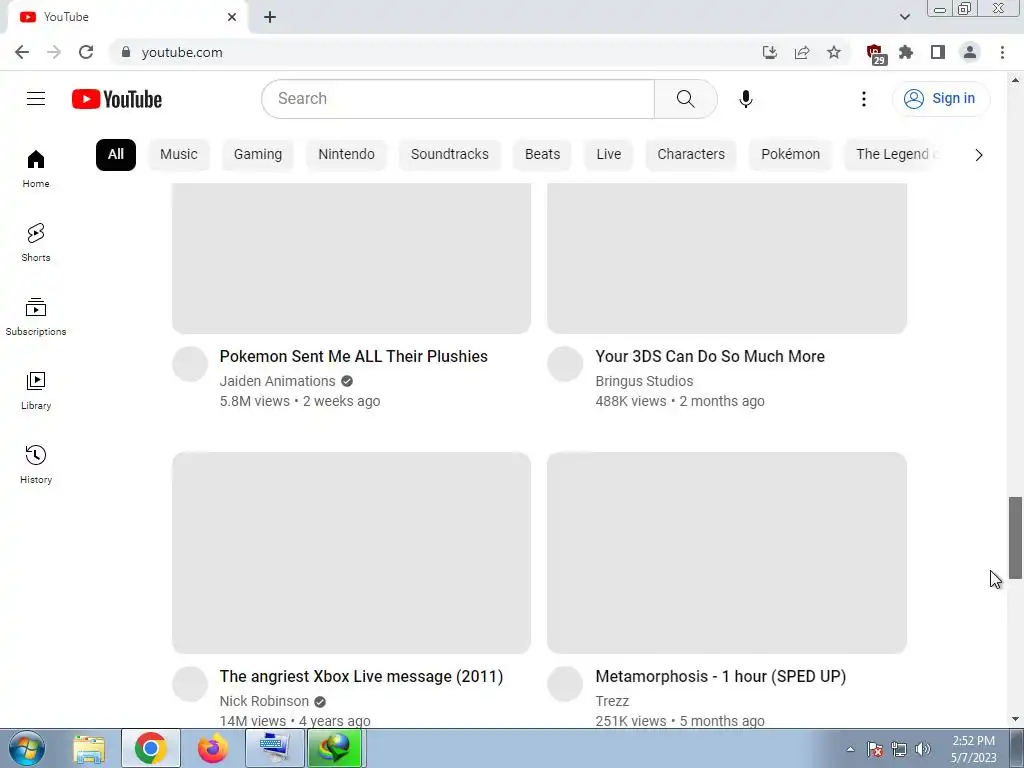Screen dimensions: 1024x768
Task: Open the YouTube guide hamburger menu
Action: click(36, 99)
